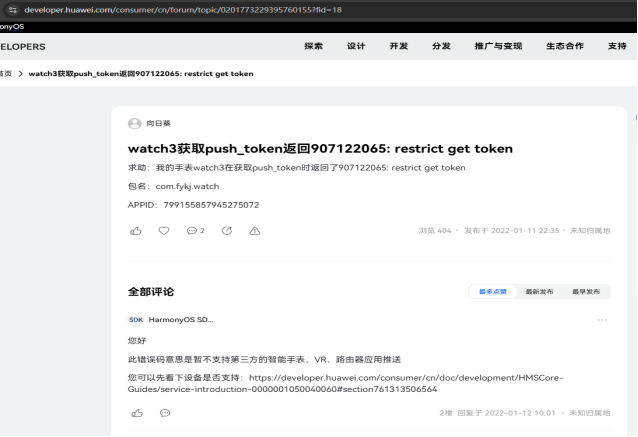The image size is (638, 437).
Task: Open the HarmonyOS SD... commenter profile name
Action: [181, 320]
